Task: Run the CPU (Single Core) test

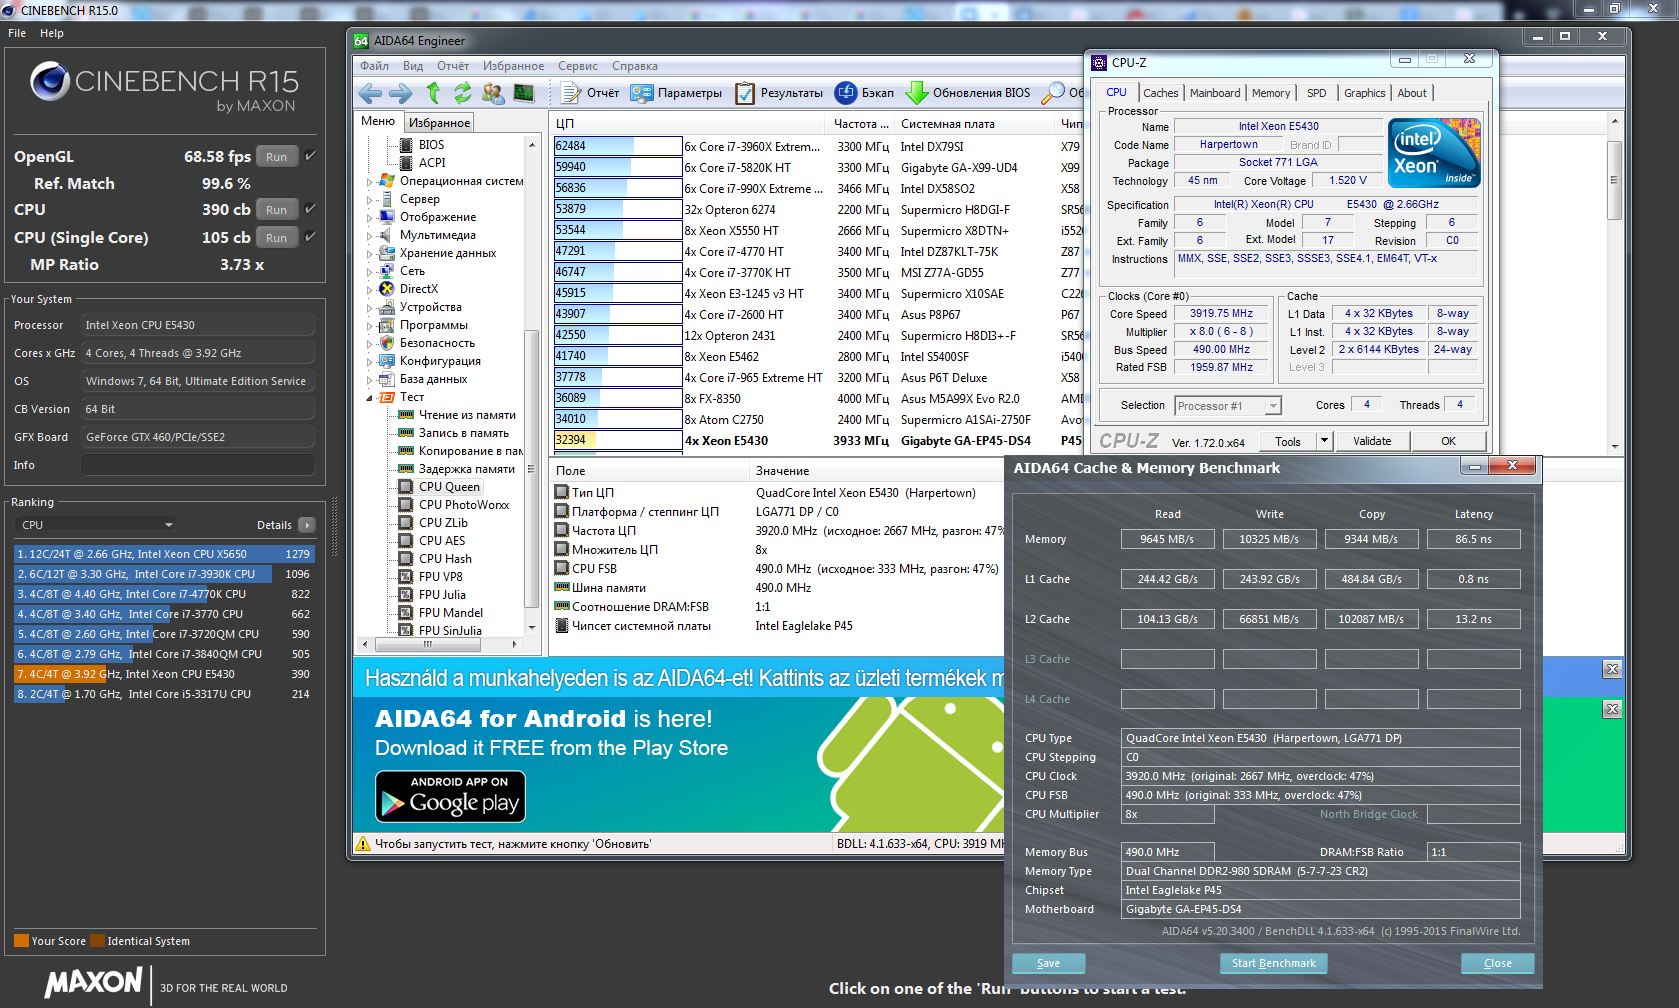Action: pyautogui.click(x=277, y=238)
